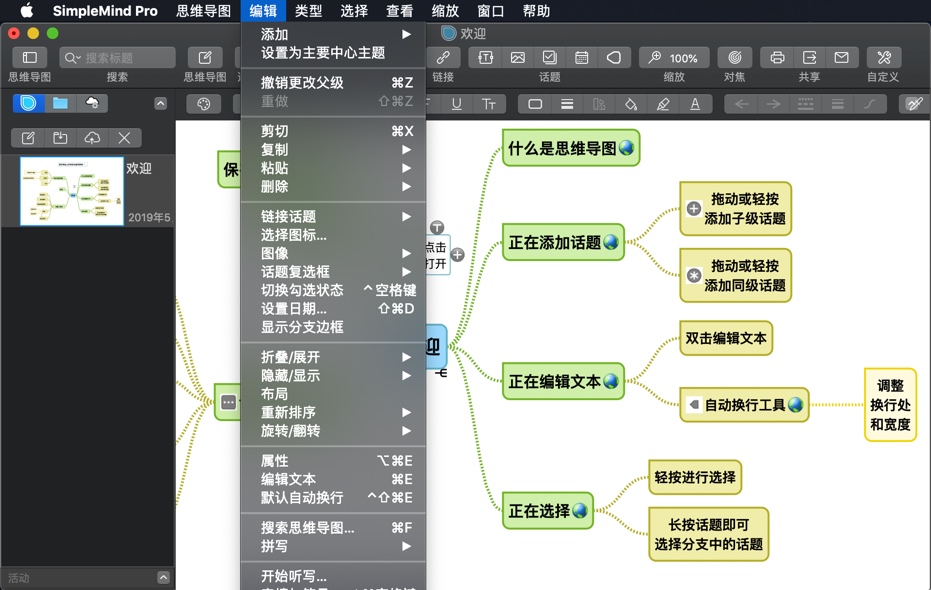Collapse the sidebar section with chevron up
The width and height of the screenshot is (931, 590).
(x=160, y=103)
